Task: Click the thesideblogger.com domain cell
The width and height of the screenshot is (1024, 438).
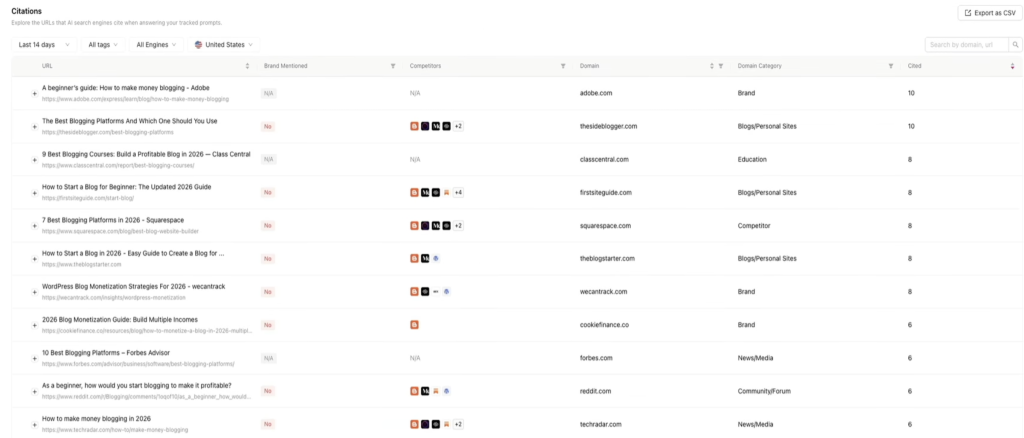Action: (x=608, y=127)
